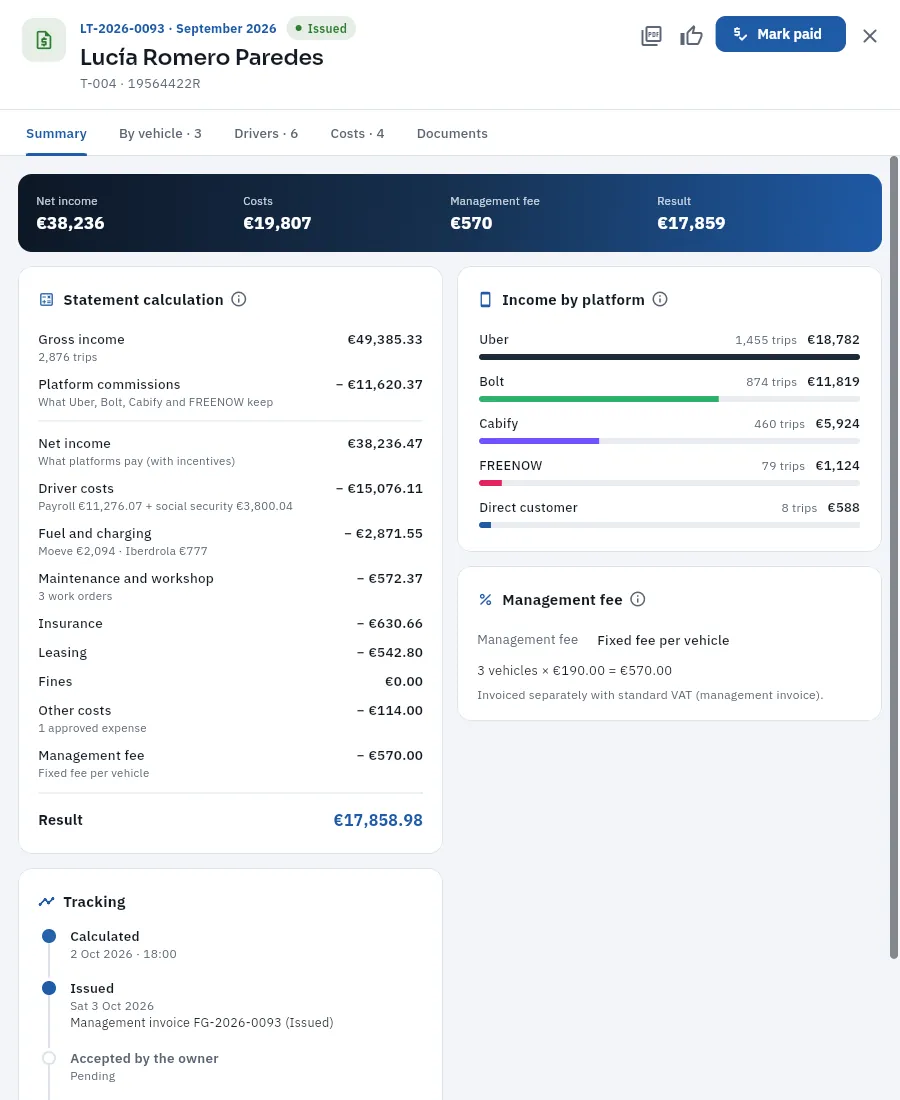Close the statement panel with the X
This screenshot has height=1100, width=900.
(870, 36)
